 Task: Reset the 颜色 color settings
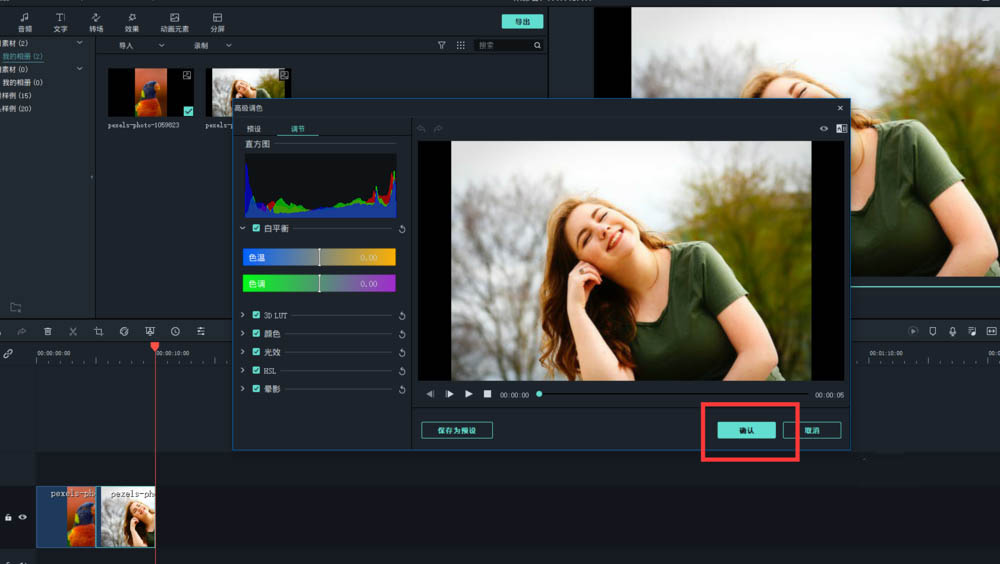coord(402,334)
